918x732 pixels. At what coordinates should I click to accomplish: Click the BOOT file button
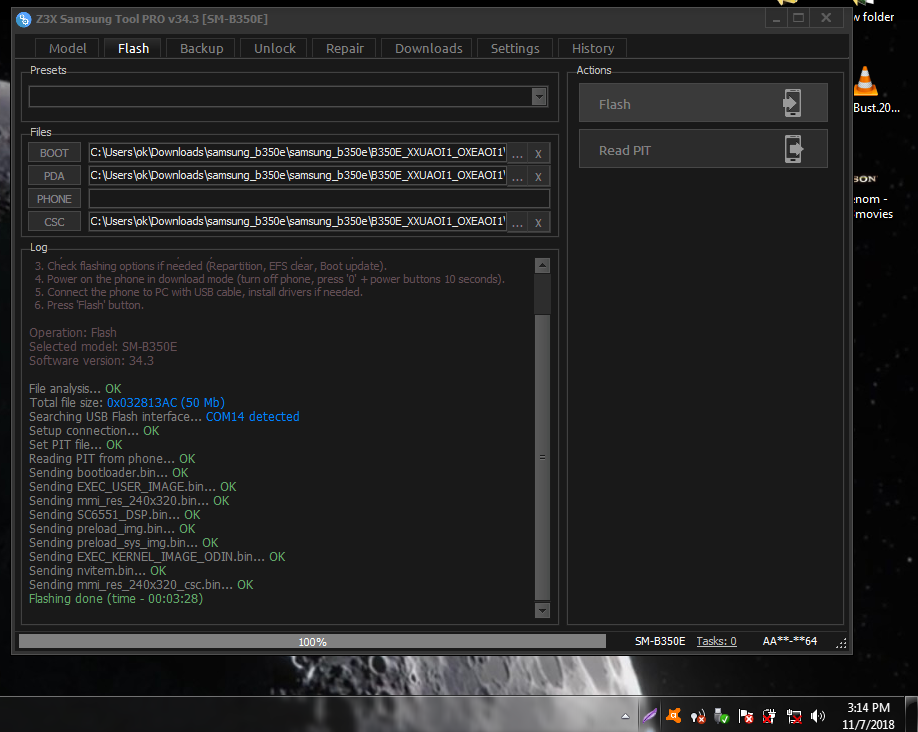(54, 153)
